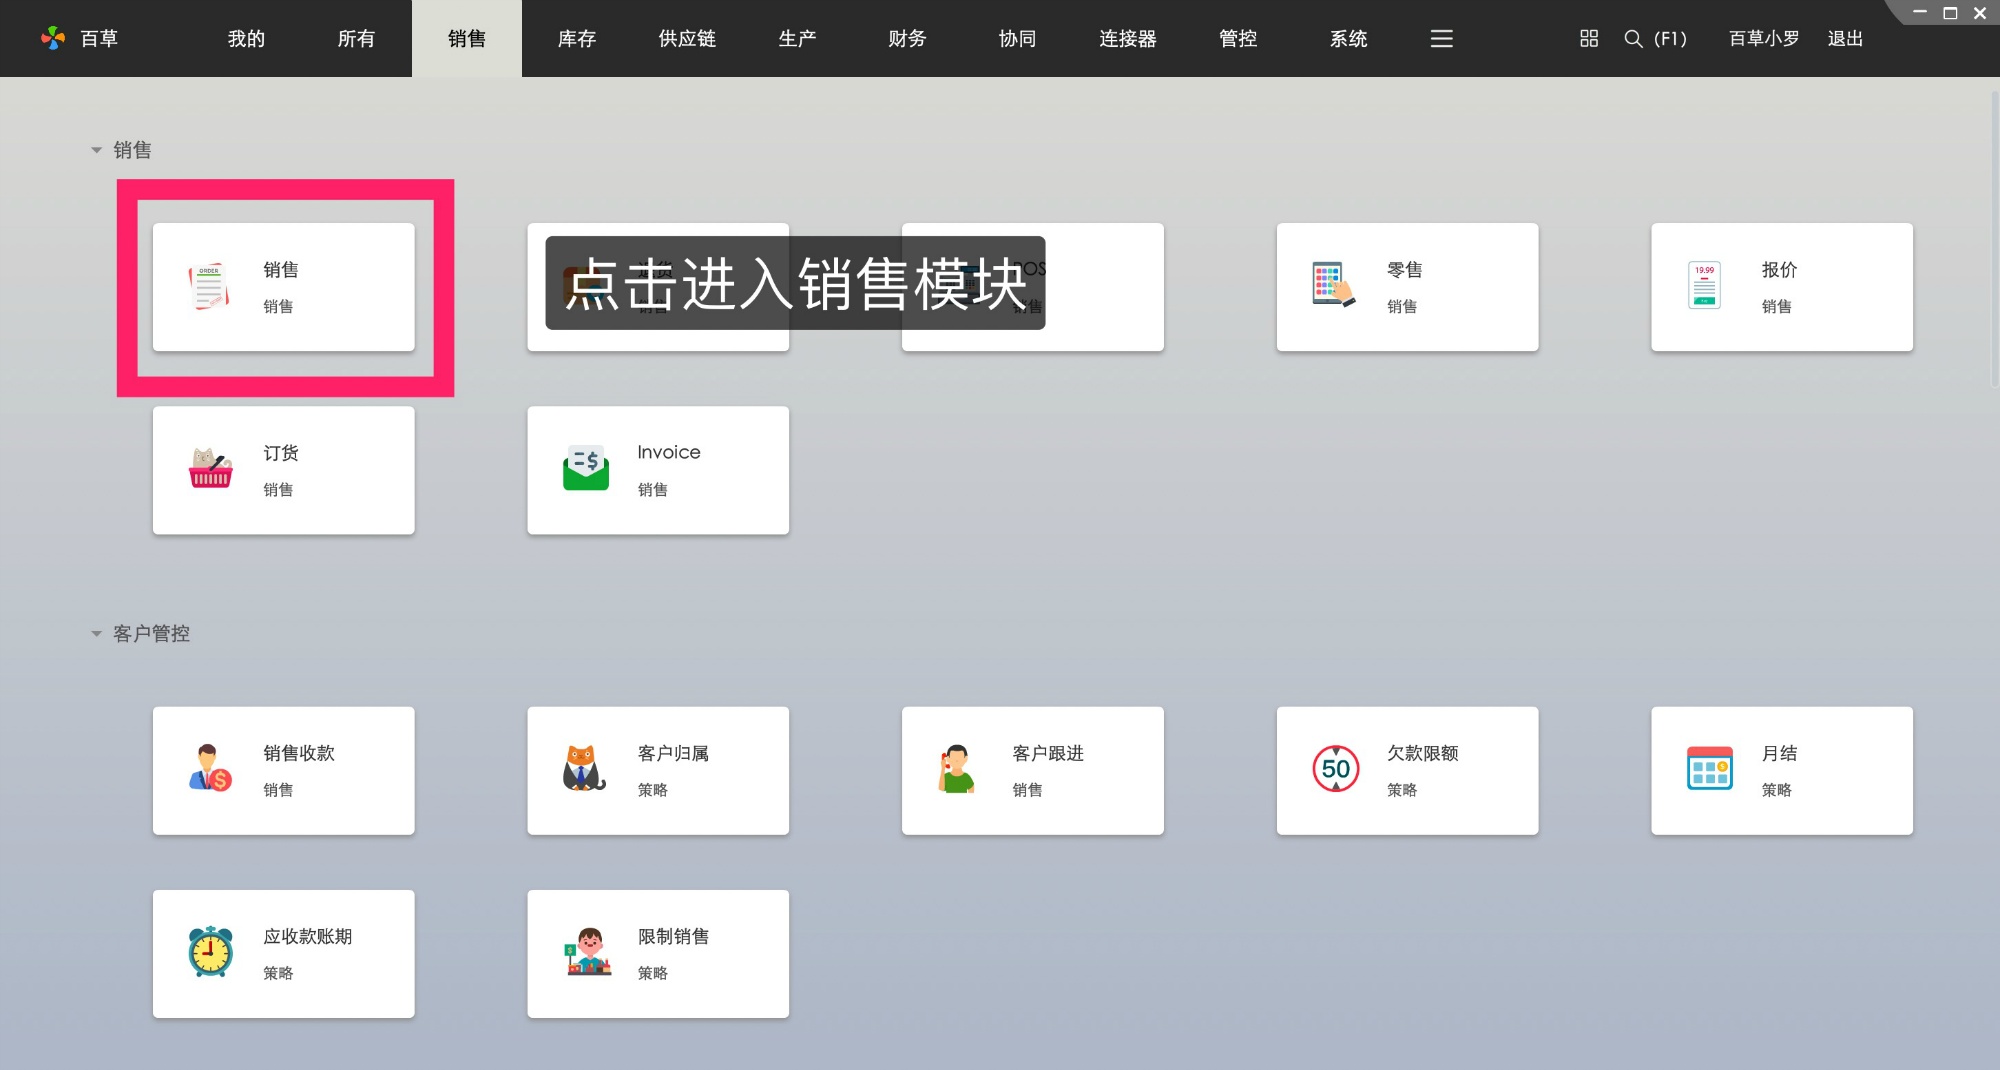
Task: Collapse the 销售 section
Action: (97, 149)
